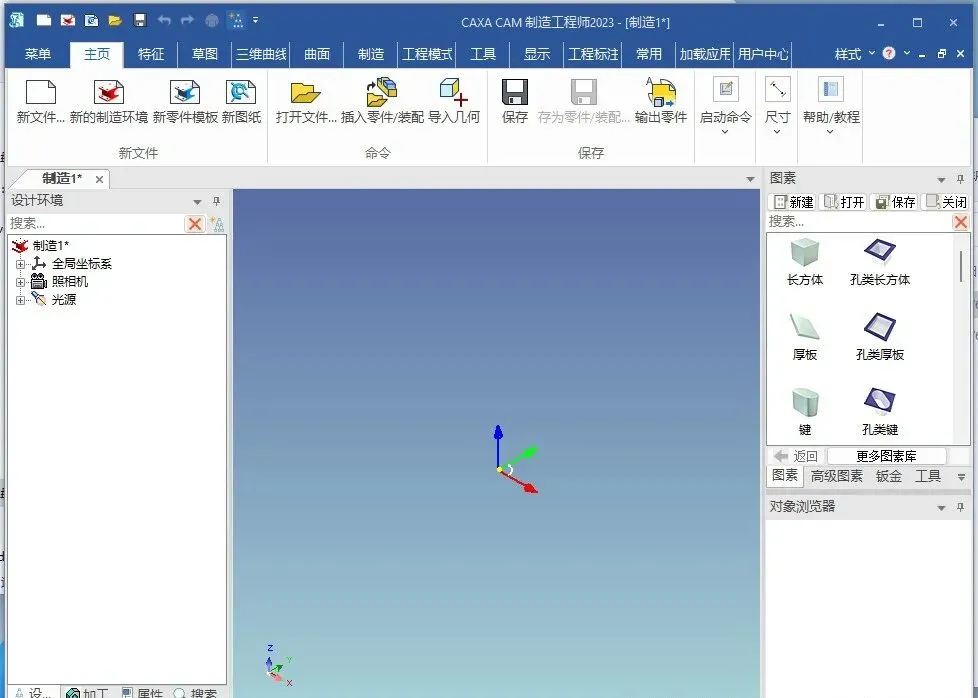Viewport: 978px width, 698px height.
Task: Click the 新文件 (New File) ribbon icon
Action: [41, 92]
